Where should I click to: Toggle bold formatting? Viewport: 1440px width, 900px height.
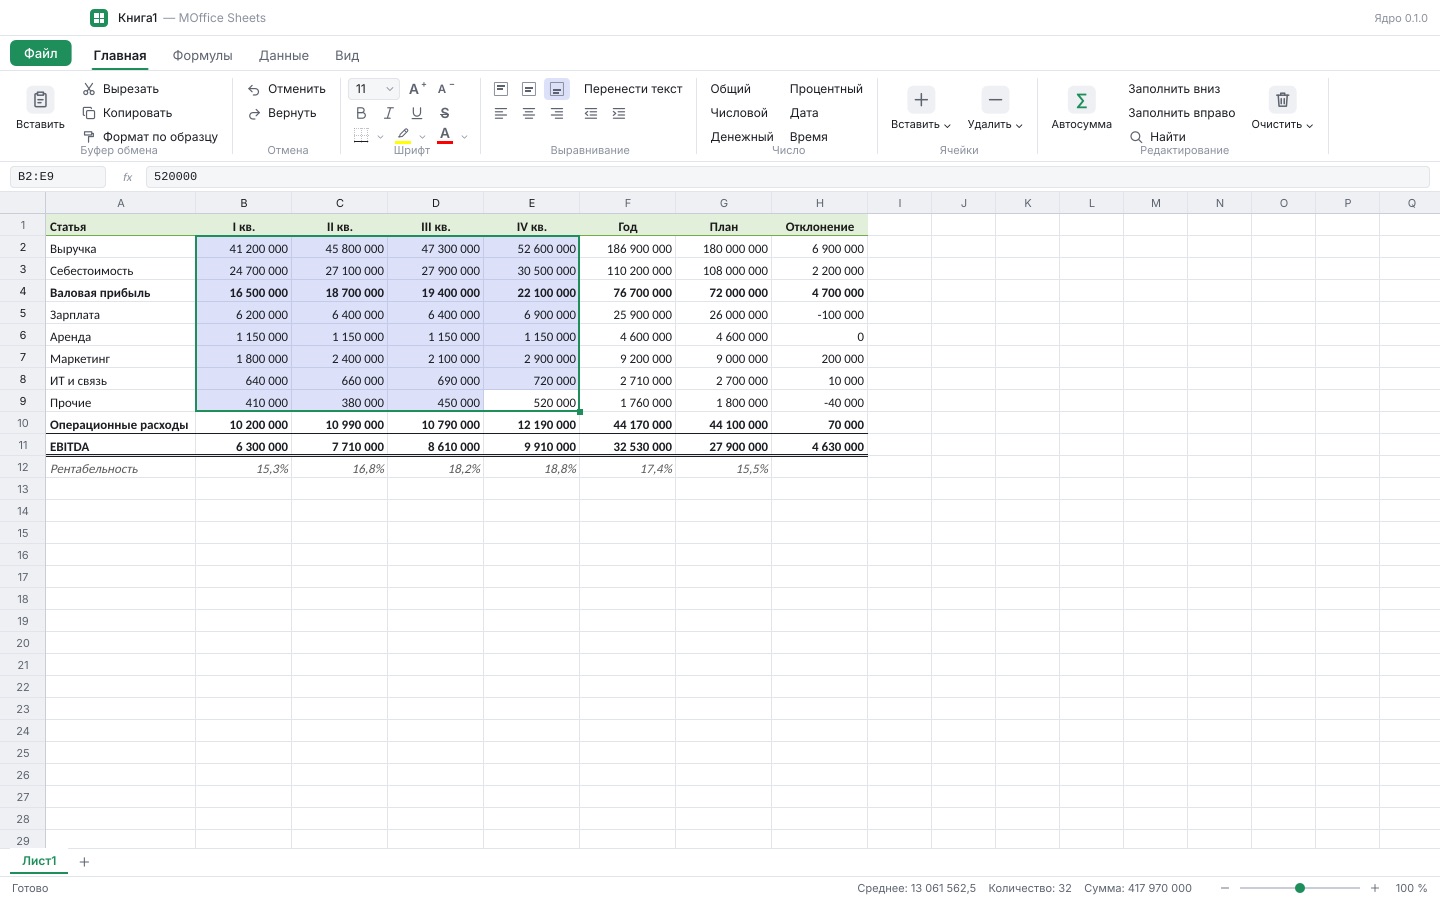point(361,113)
